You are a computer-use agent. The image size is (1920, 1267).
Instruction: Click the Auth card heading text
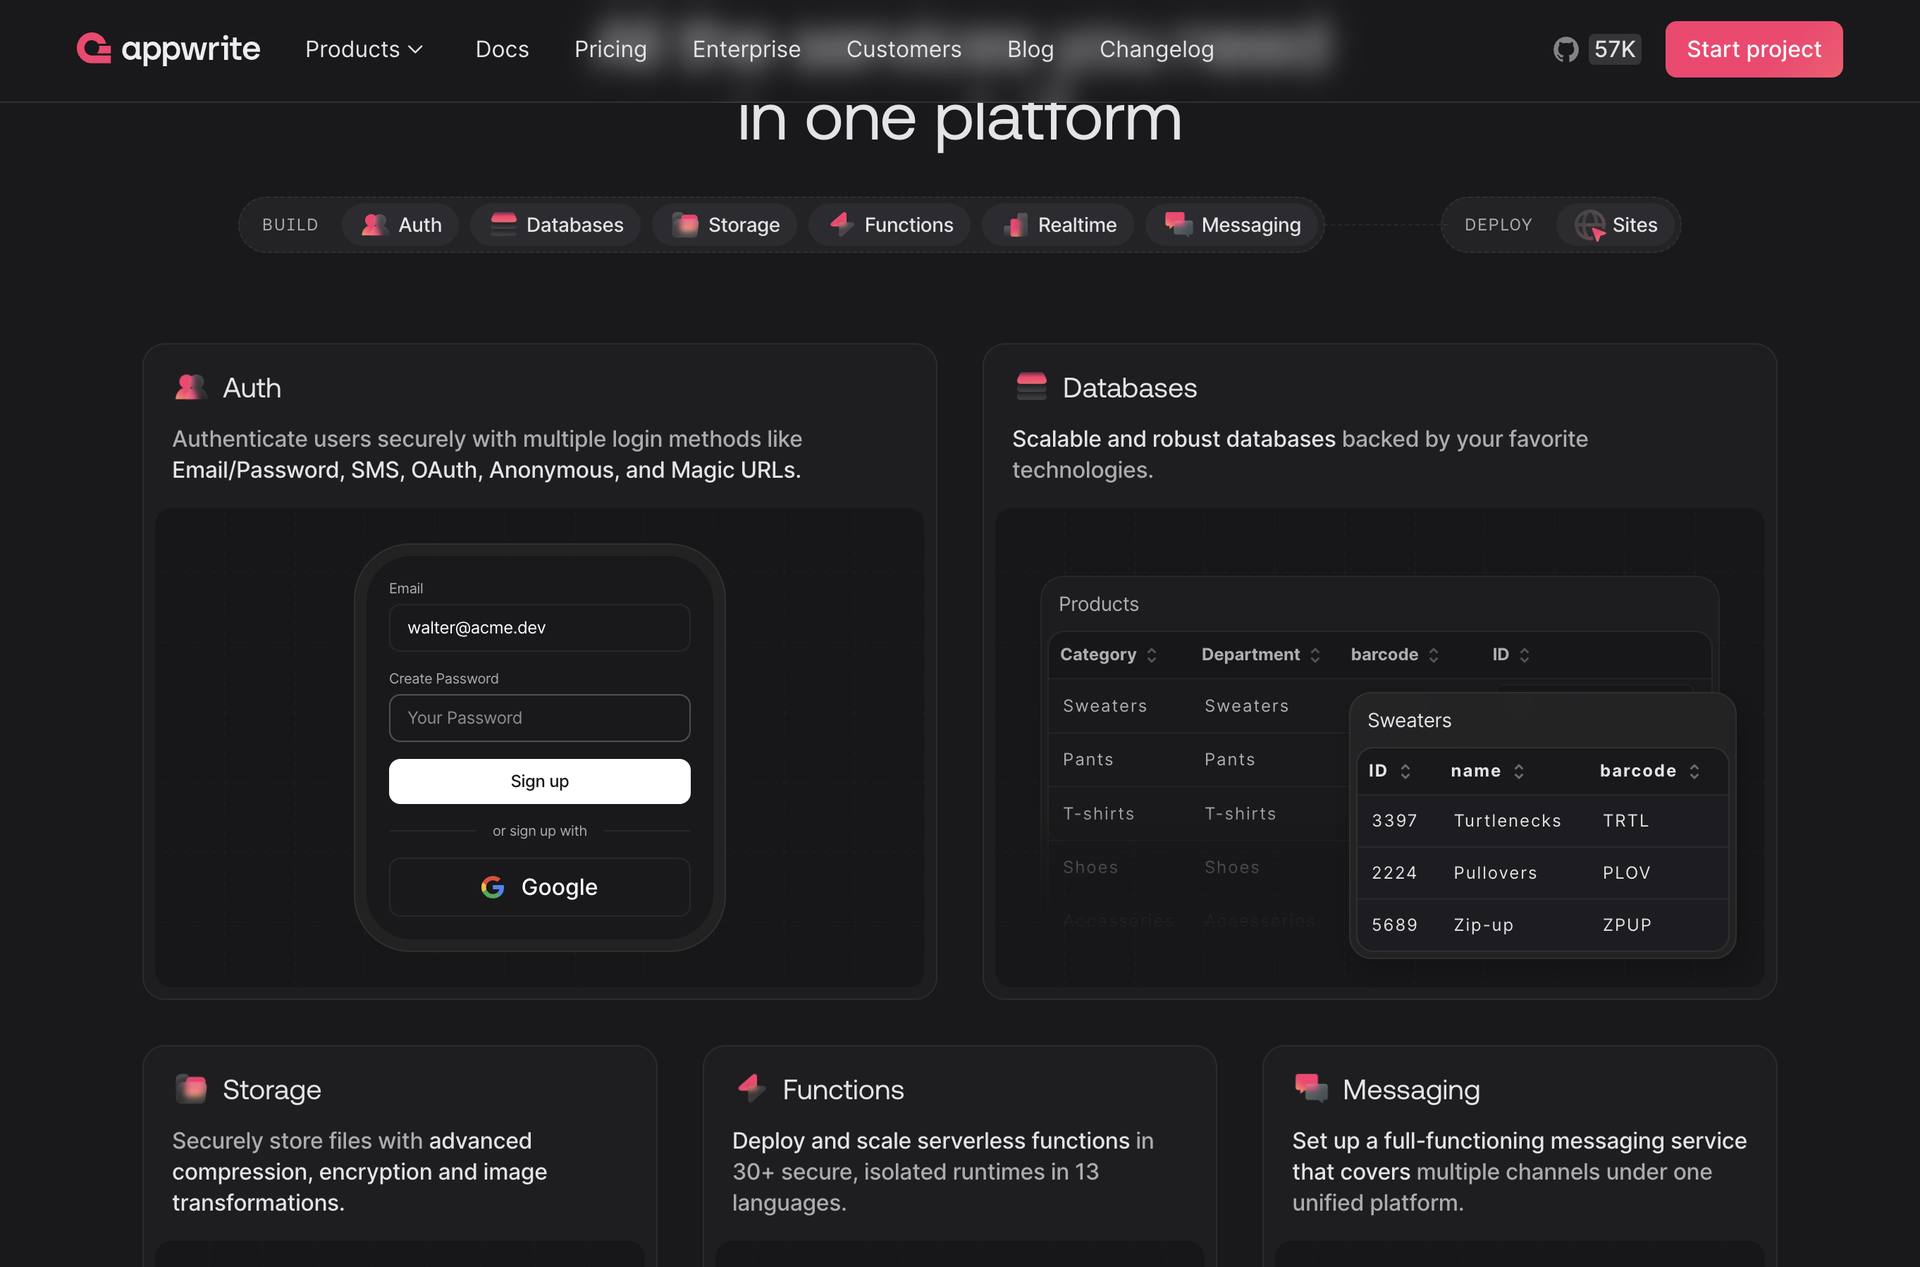(x=252, y=387)
